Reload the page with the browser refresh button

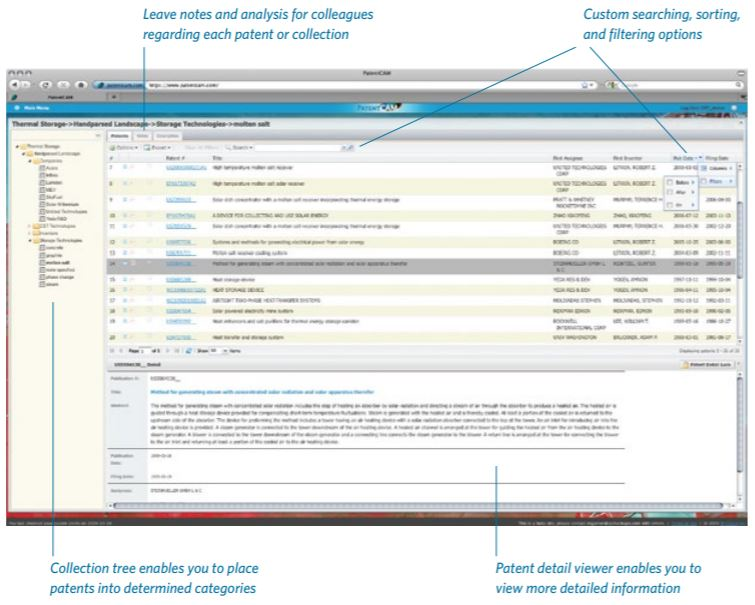[x=46, y=85]
